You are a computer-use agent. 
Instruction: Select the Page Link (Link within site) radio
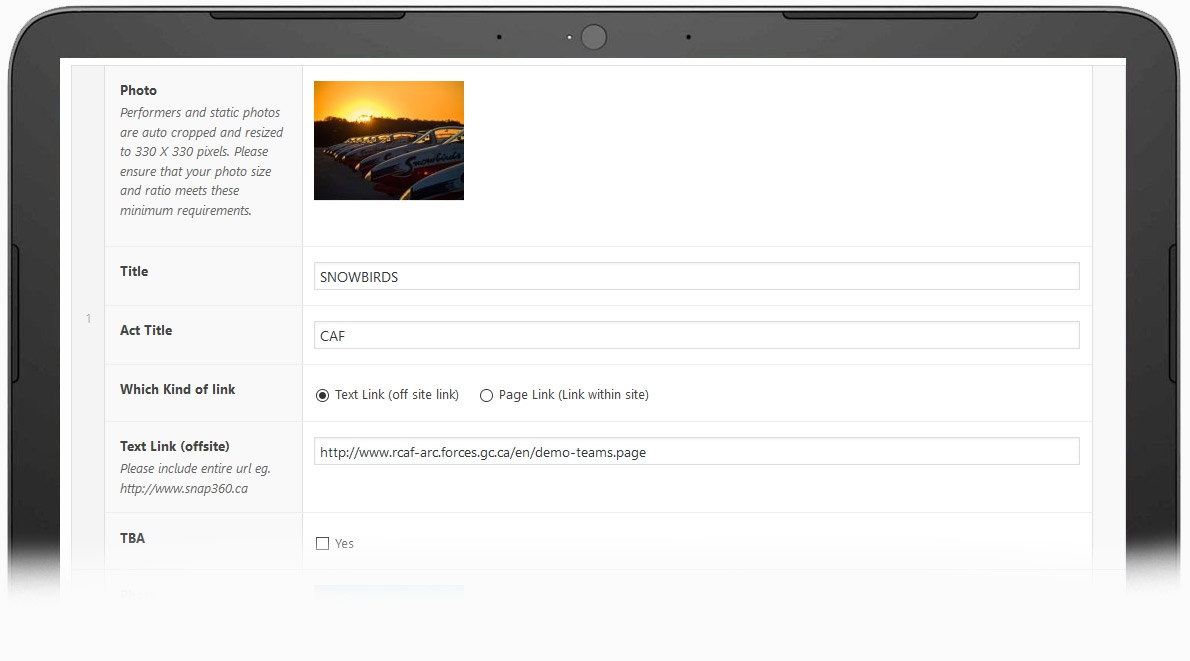[x=486, y=395]
